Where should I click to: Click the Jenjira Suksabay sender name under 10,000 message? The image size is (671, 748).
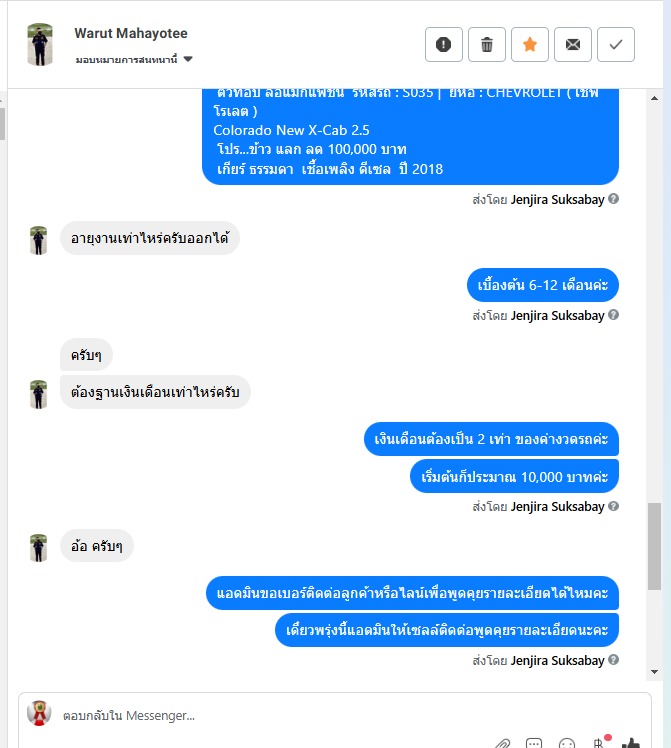point(557,507)
